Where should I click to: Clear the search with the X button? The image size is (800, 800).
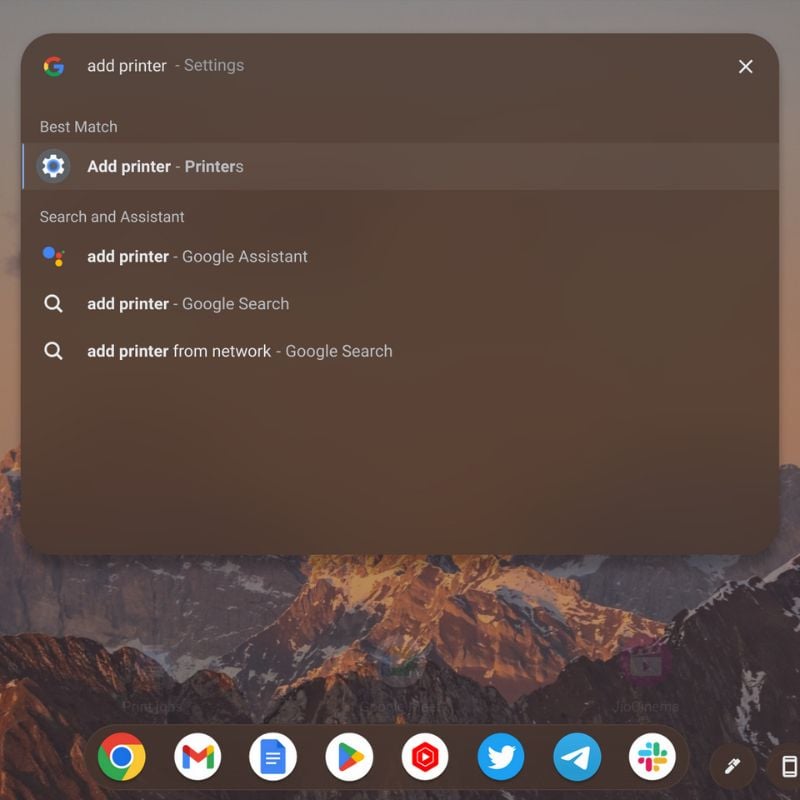[x=746, y=66]
